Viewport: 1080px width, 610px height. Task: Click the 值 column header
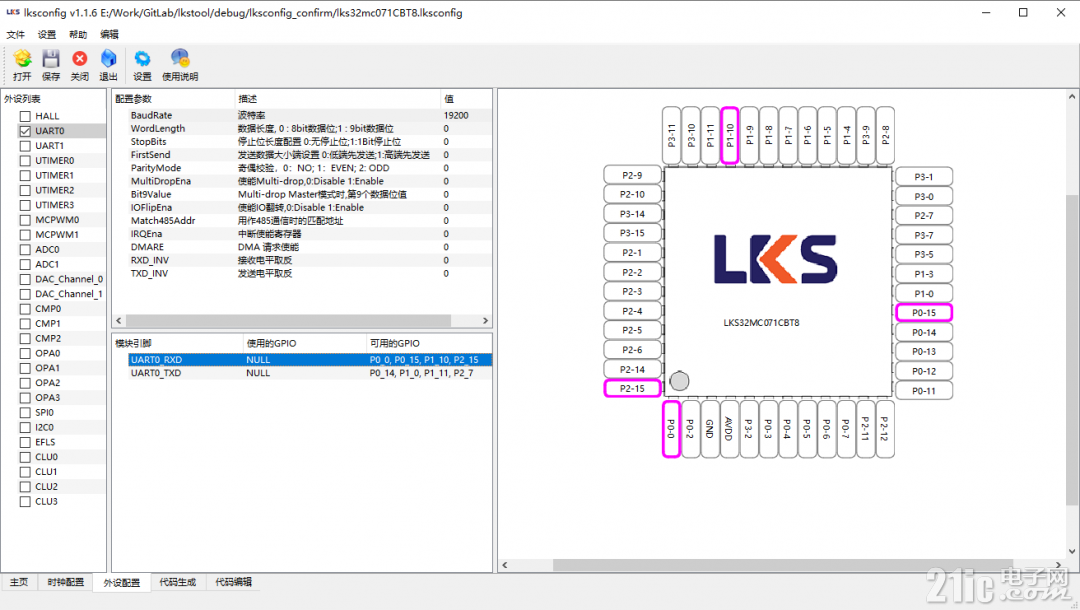click(466, 99)
